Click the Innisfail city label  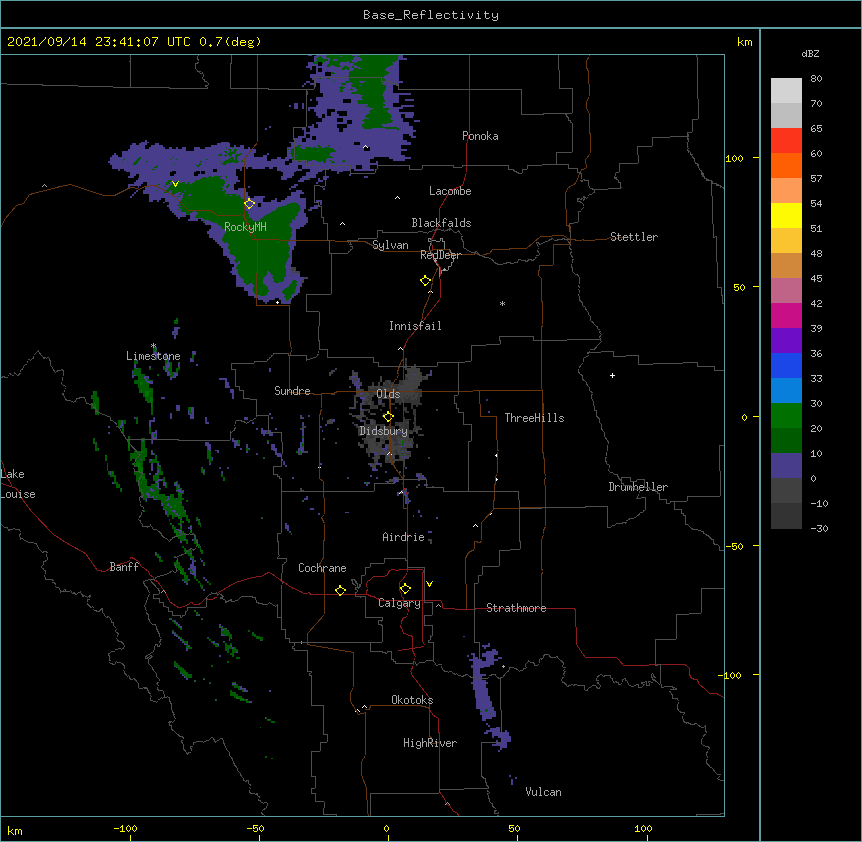point(415,326)
